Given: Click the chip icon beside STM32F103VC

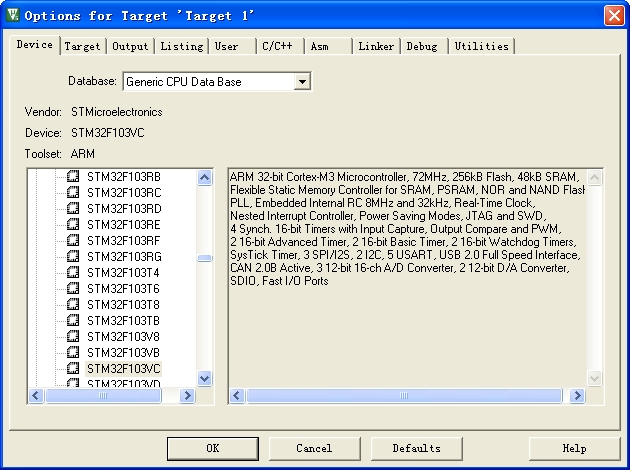Looking at the screenshot, I should pos(73,368).
